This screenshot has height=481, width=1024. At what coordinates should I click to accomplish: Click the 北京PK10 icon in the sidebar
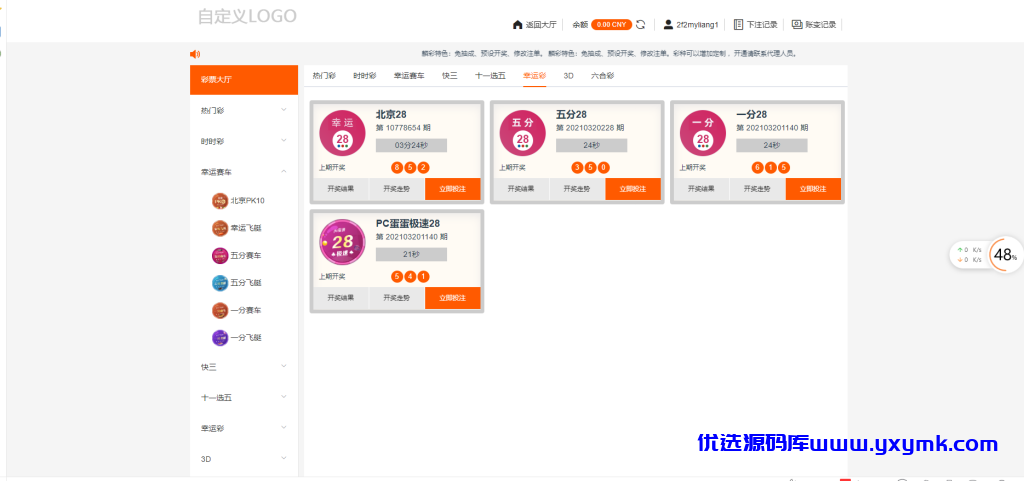pos(220,201)
